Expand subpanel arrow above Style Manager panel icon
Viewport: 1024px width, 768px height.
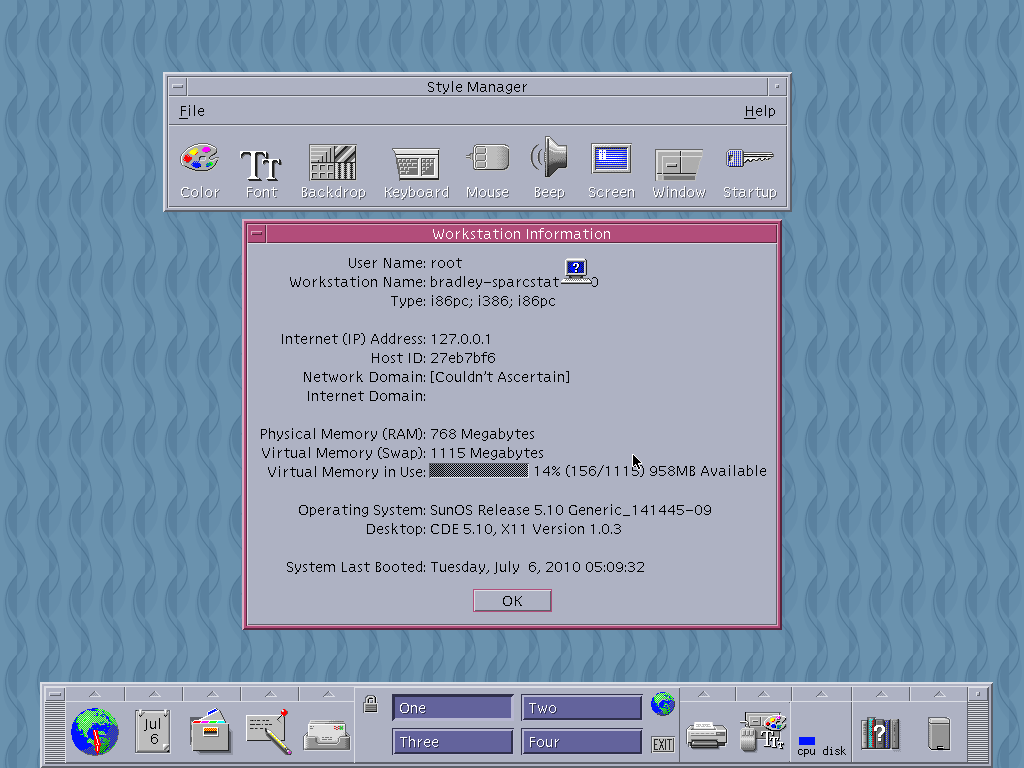763,694
